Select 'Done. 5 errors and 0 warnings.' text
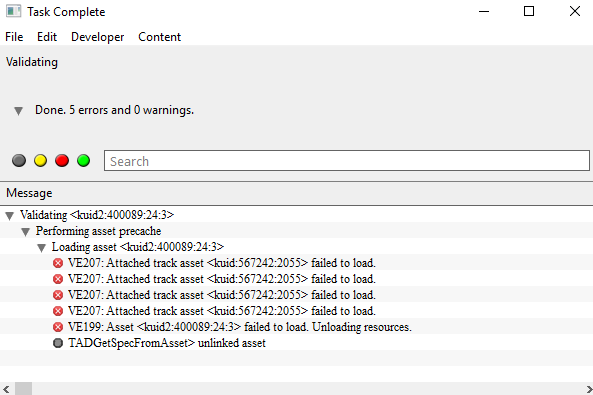593x395 pixels. [x=115, y=110]
